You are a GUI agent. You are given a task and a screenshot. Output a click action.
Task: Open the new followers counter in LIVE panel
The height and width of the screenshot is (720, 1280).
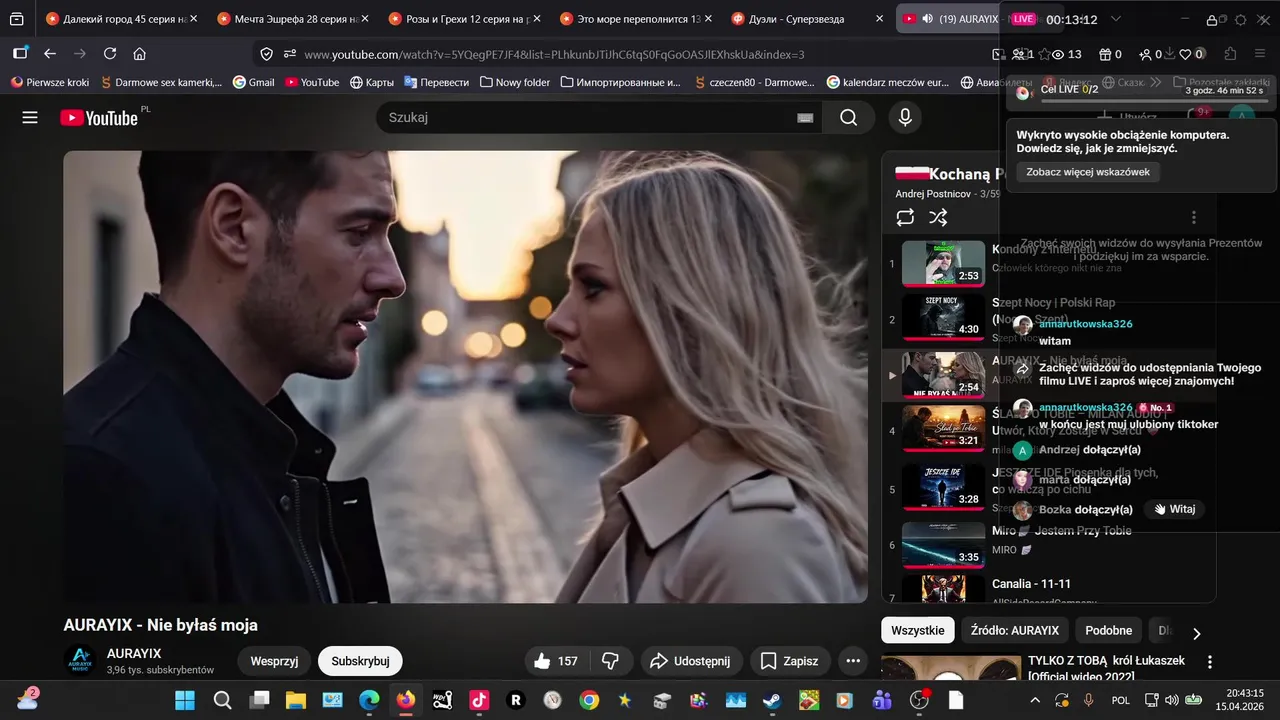click(1151, 54)
